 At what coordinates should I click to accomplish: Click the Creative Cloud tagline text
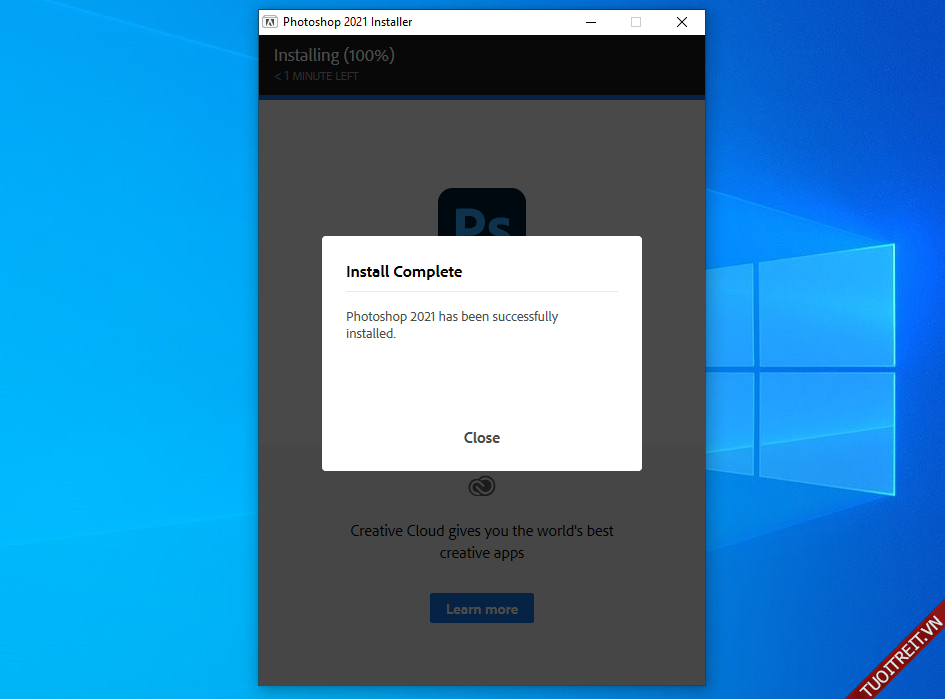click(x=481, y=542)
